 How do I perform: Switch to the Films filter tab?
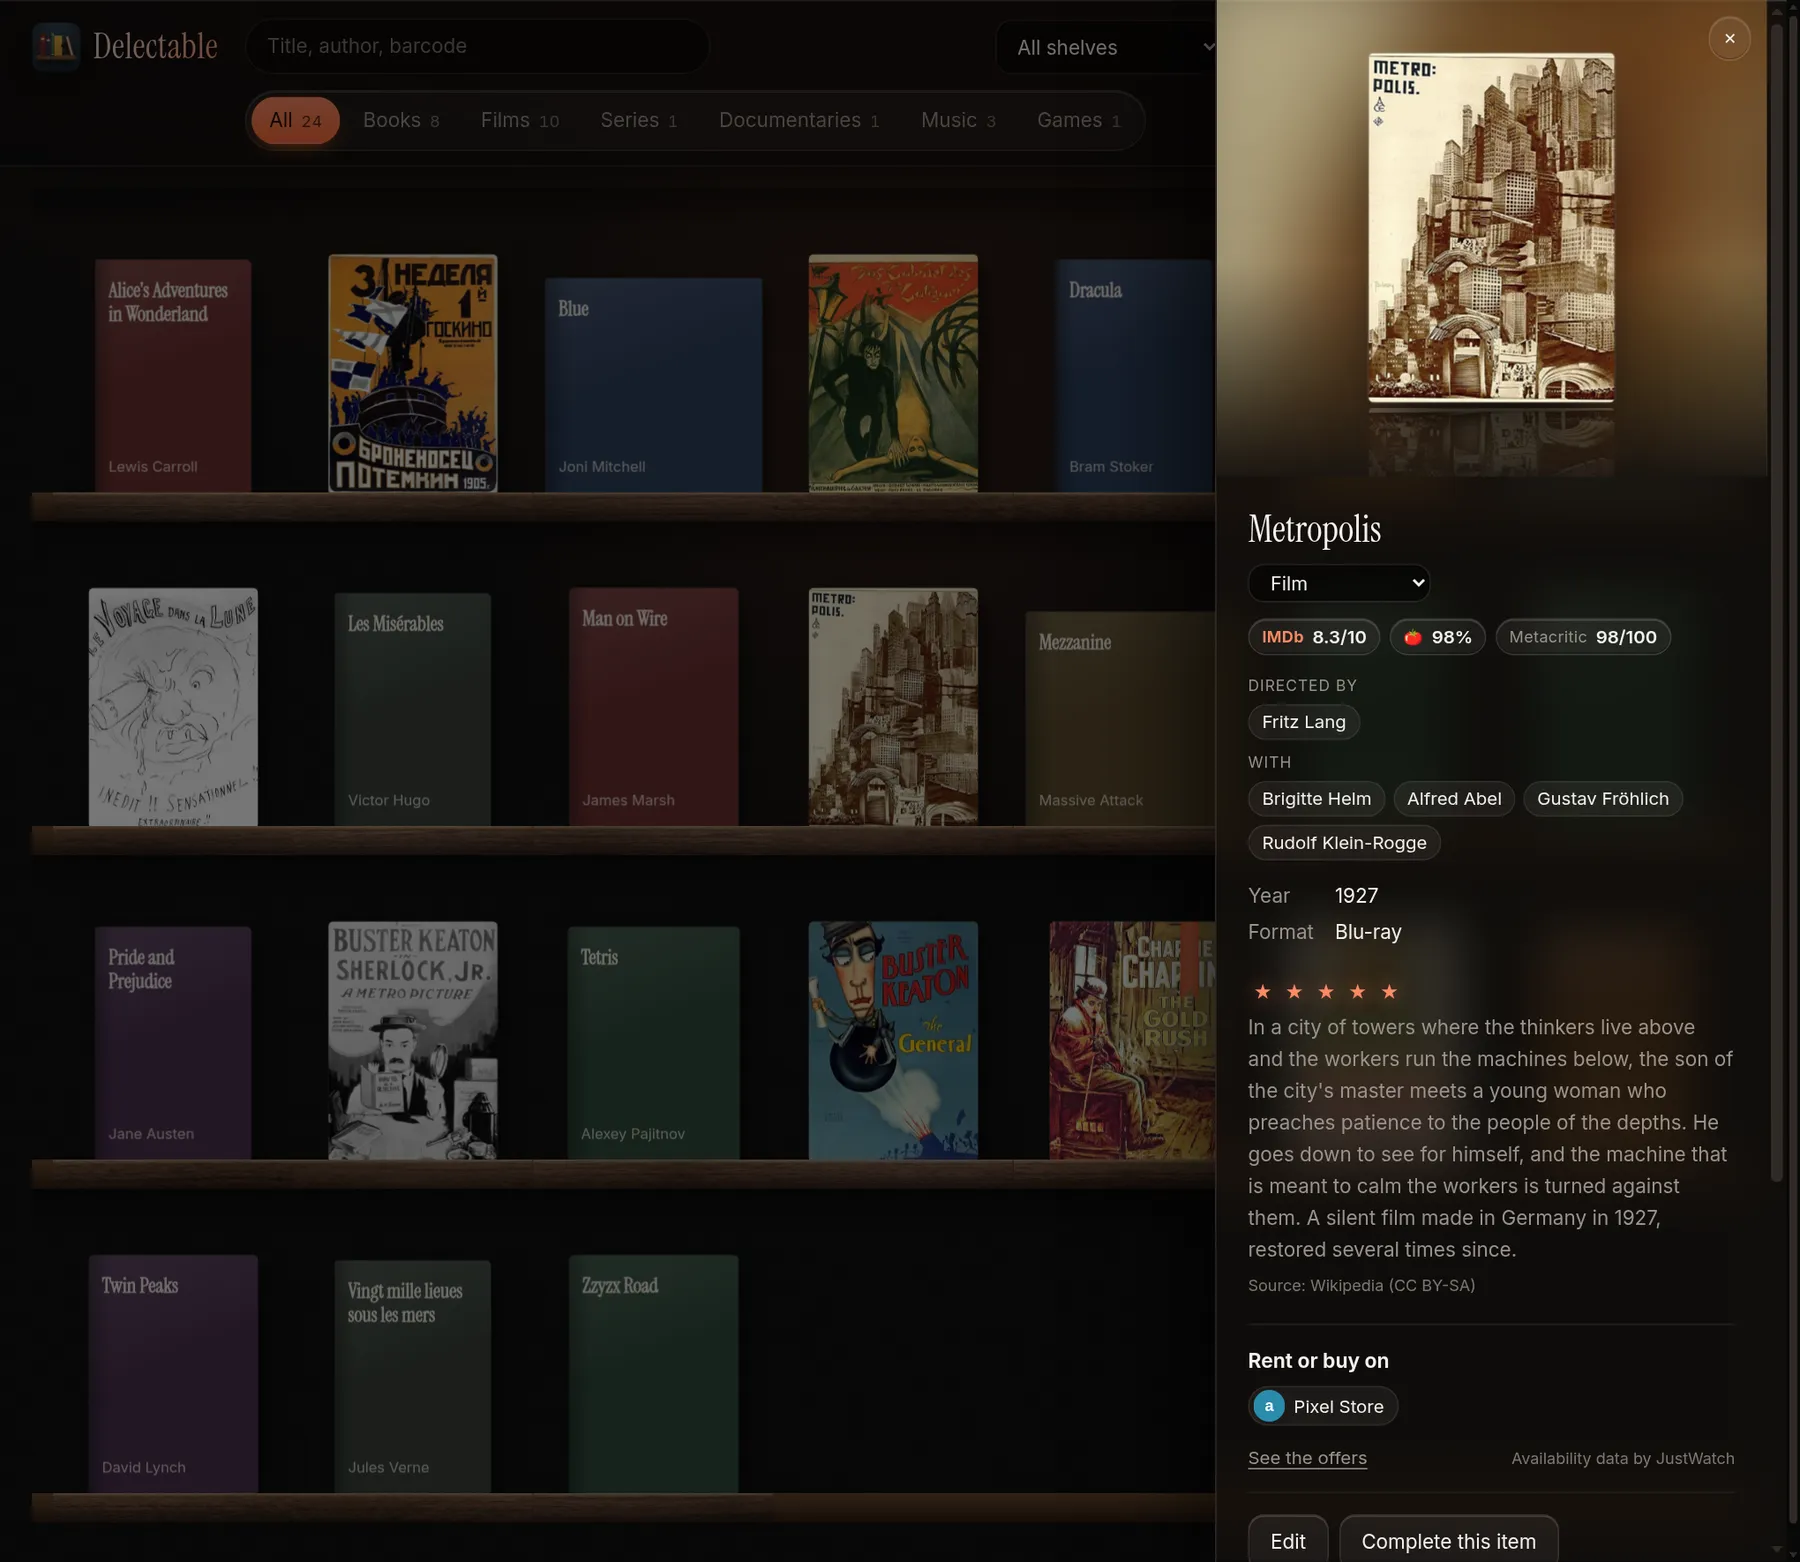[x=519, y=120]
